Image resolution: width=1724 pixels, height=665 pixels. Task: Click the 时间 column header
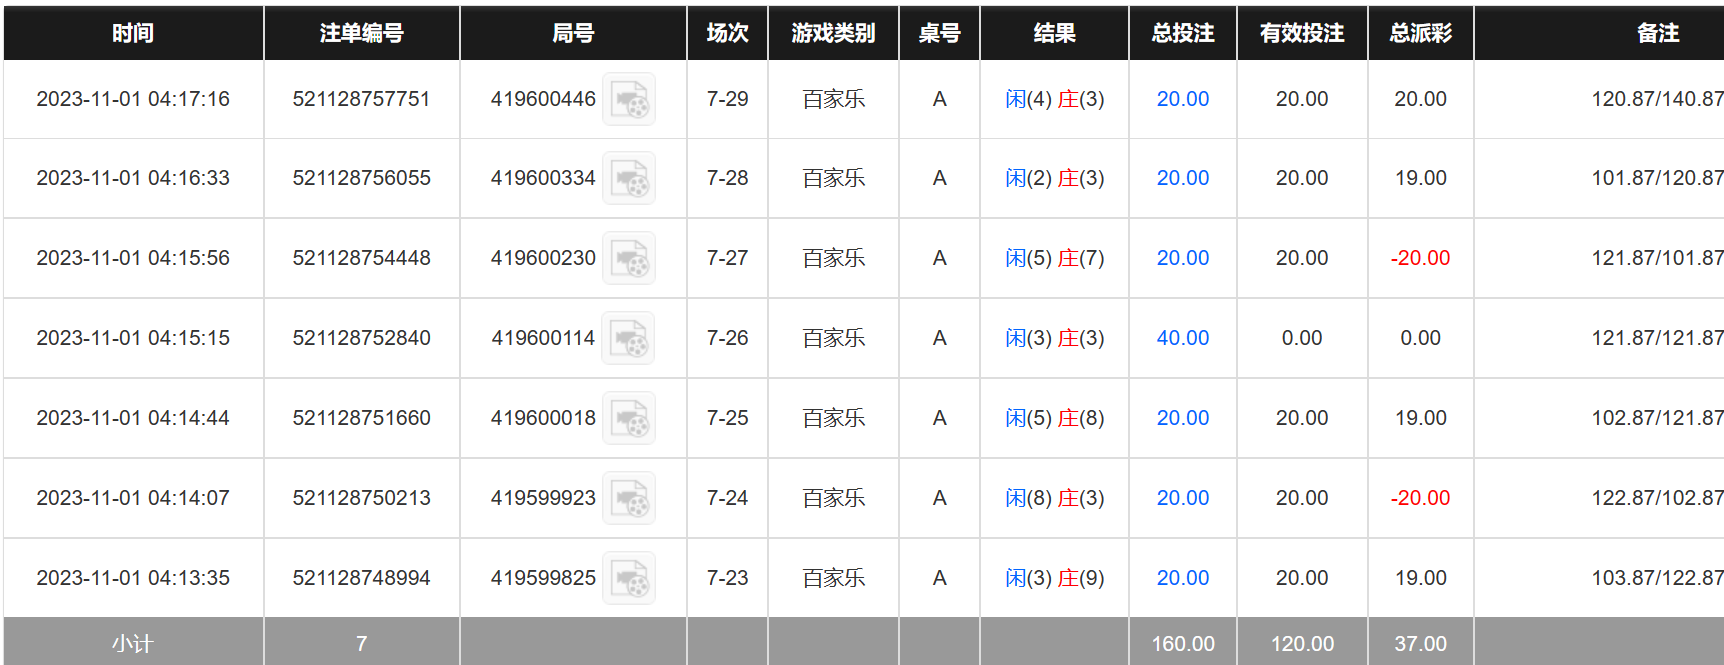[133, 33]
